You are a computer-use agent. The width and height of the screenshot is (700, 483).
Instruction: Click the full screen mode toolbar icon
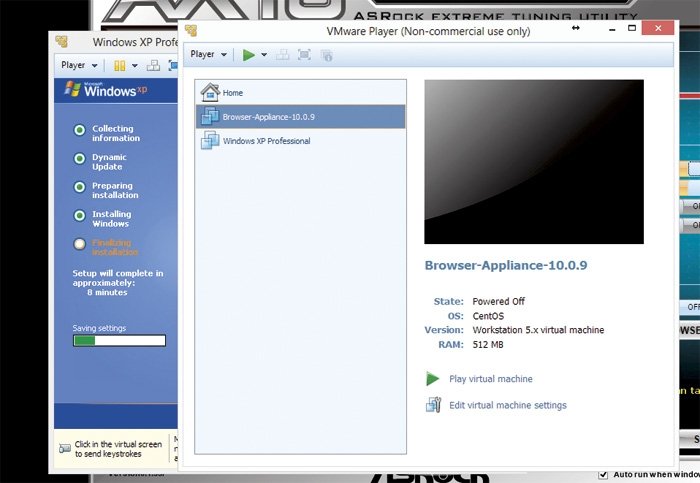[304, 55]
